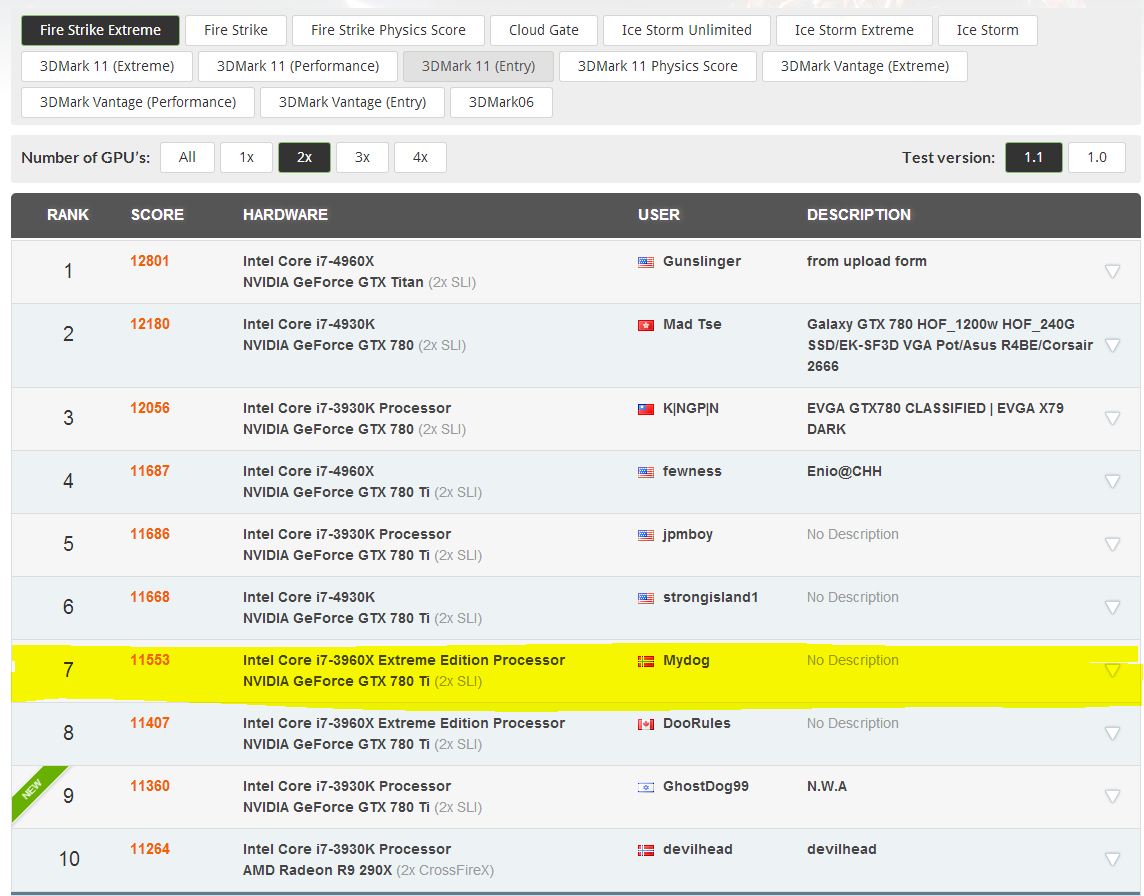Expand the strongisland1 result row

pyautogui.click(x=1112, y=607)
